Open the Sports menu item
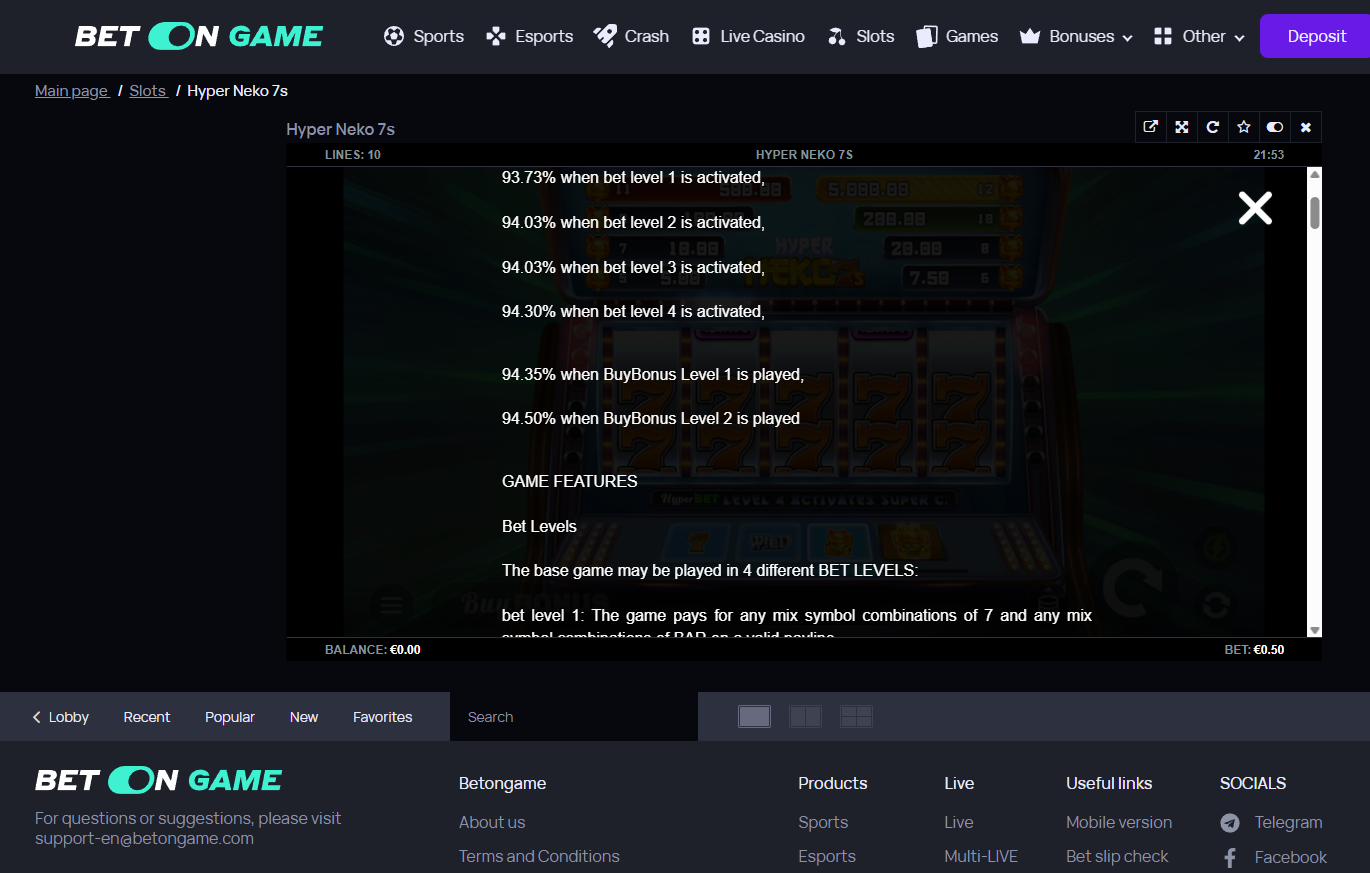 [x=438, y=36]
